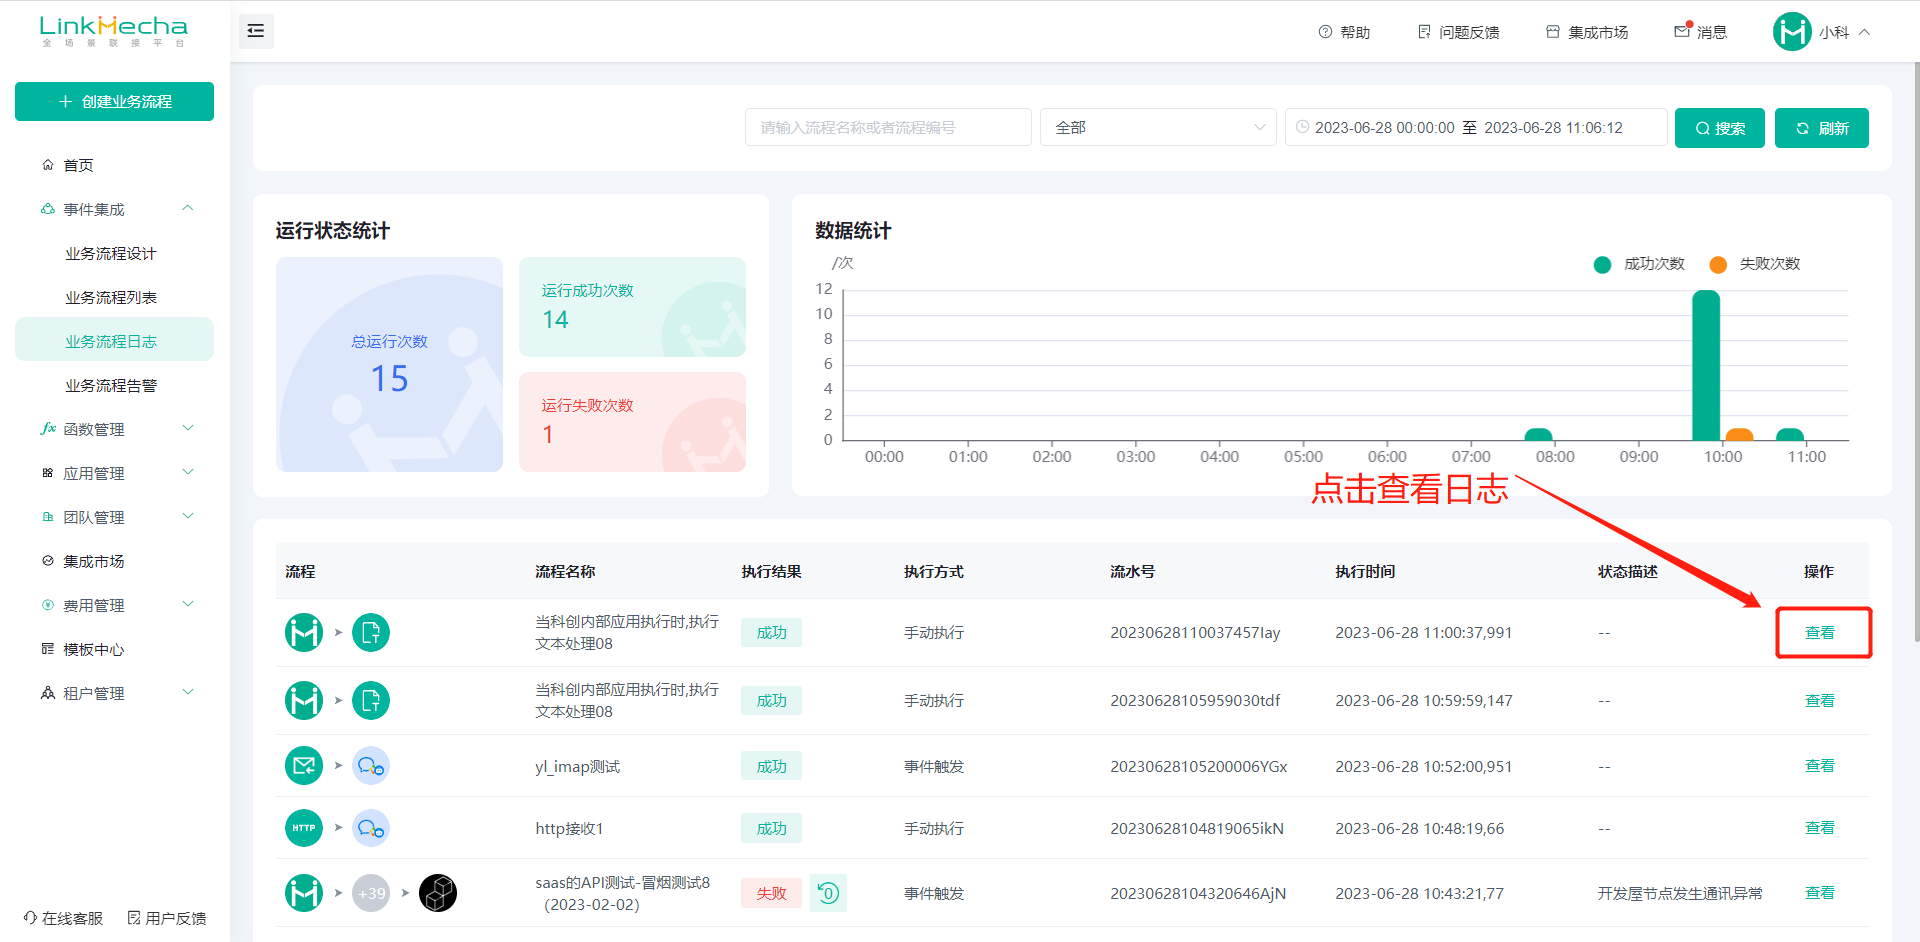This screenshot has width=1920, height=942.
Task: Click 查看 for the 10:59:59 log row
Action: (1820, 700)
